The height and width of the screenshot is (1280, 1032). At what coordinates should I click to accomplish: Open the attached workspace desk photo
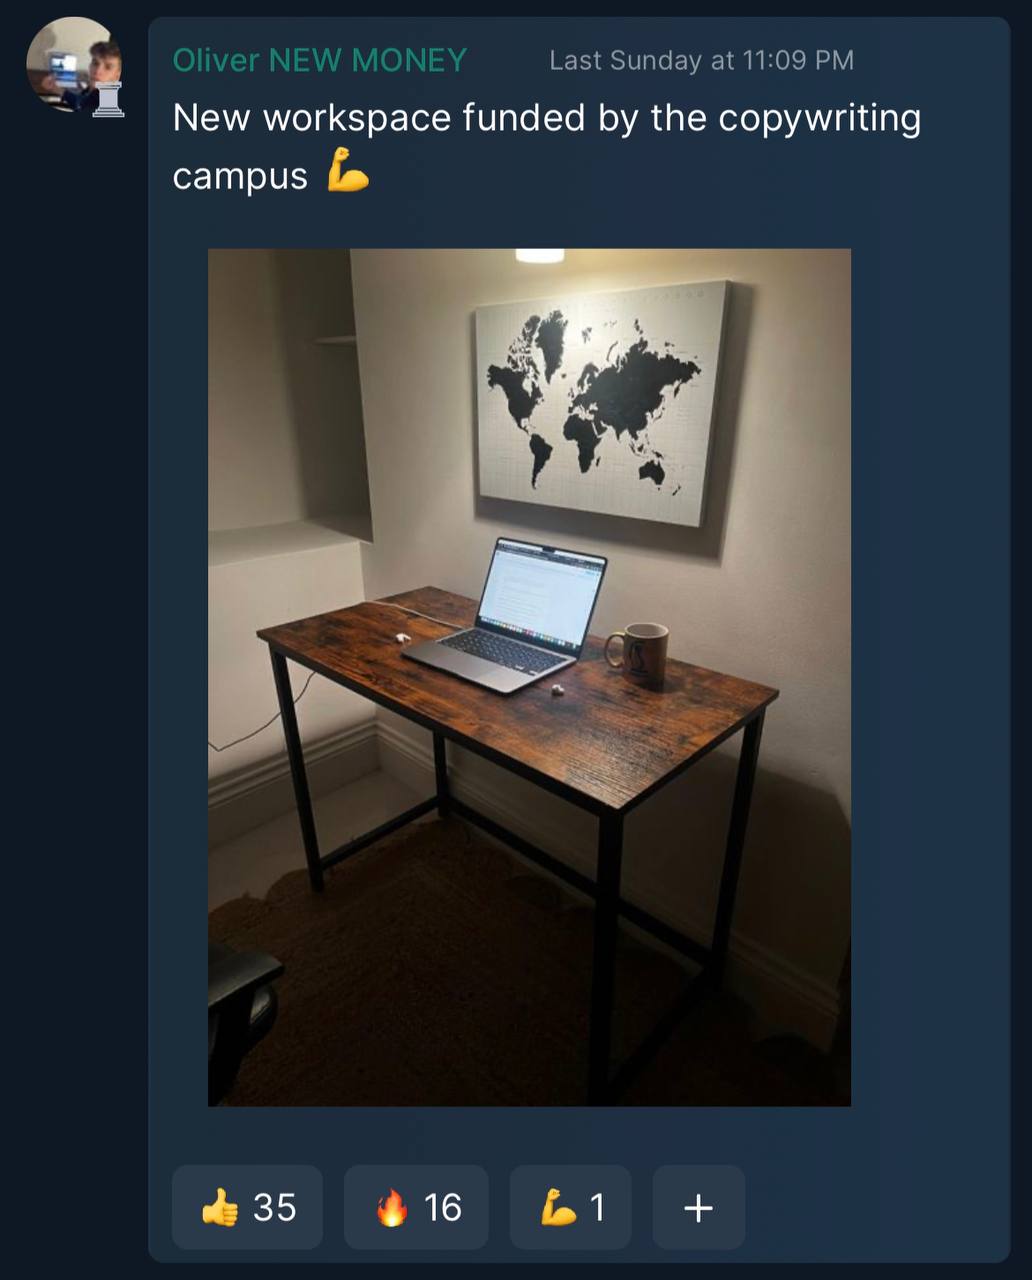point(529,677)
